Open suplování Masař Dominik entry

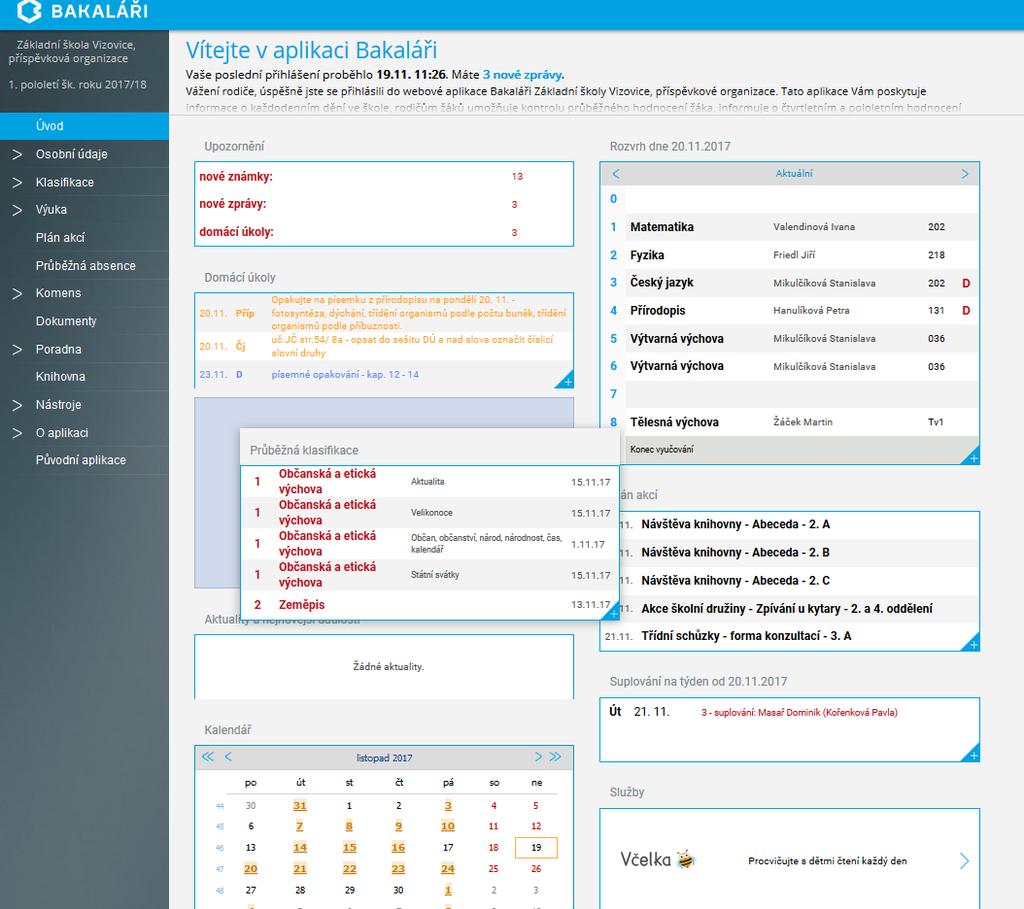coord(799,712)
